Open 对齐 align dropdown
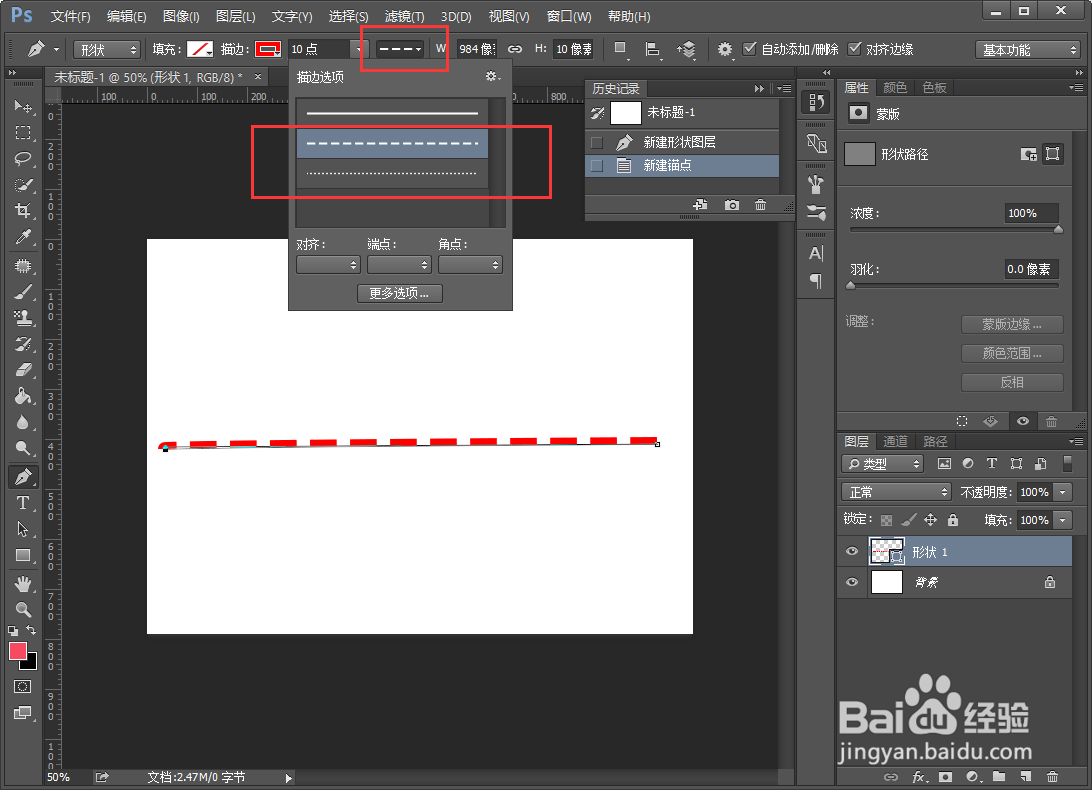 328,265
